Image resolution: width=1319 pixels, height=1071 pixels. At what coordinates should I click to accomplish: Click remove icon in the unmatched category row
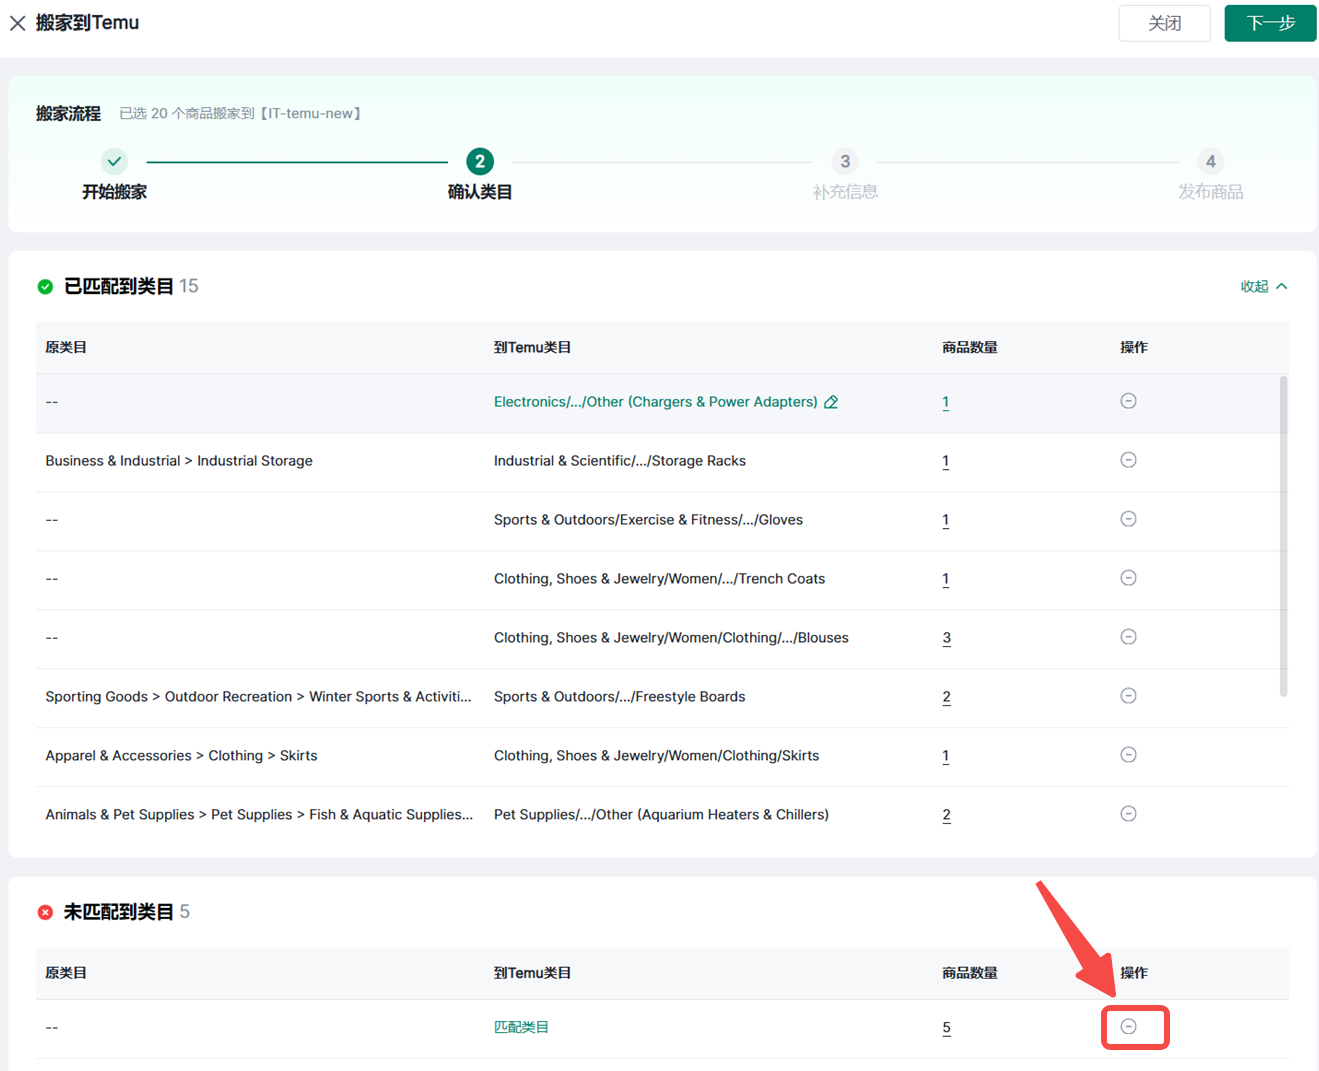tap(1128, 1027)
